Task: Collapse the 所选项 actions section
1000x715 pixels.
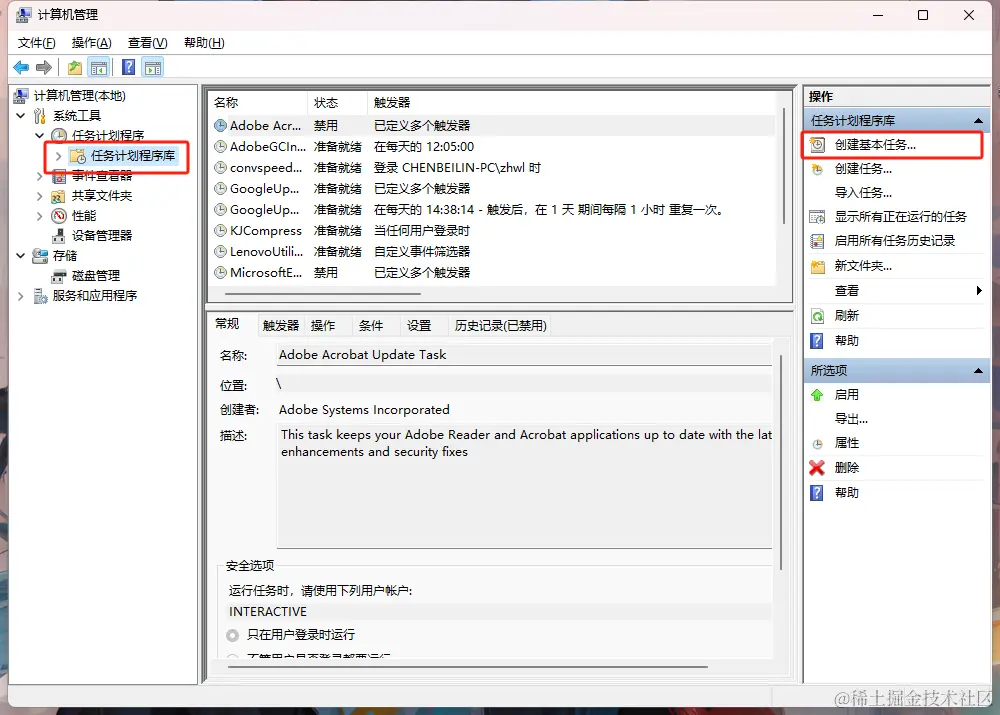Action: [978, 371]
